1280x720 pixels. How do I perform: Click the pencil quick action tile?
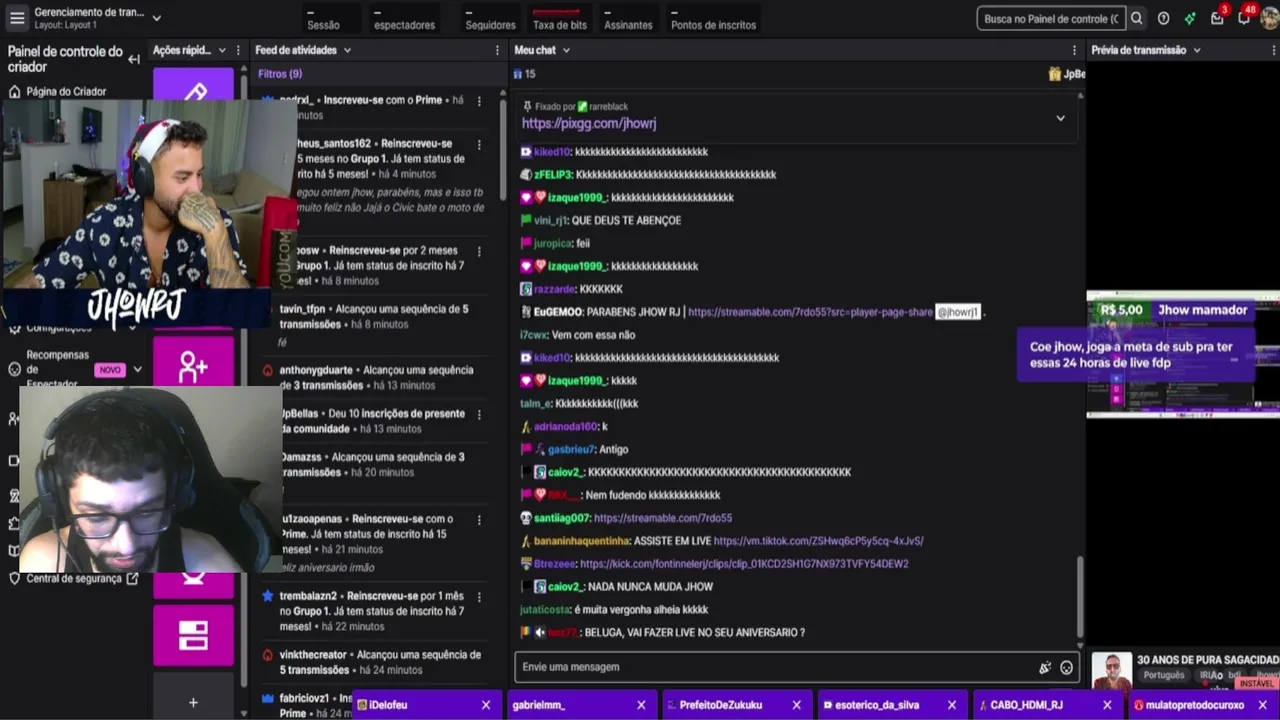[x=193, y=91]
